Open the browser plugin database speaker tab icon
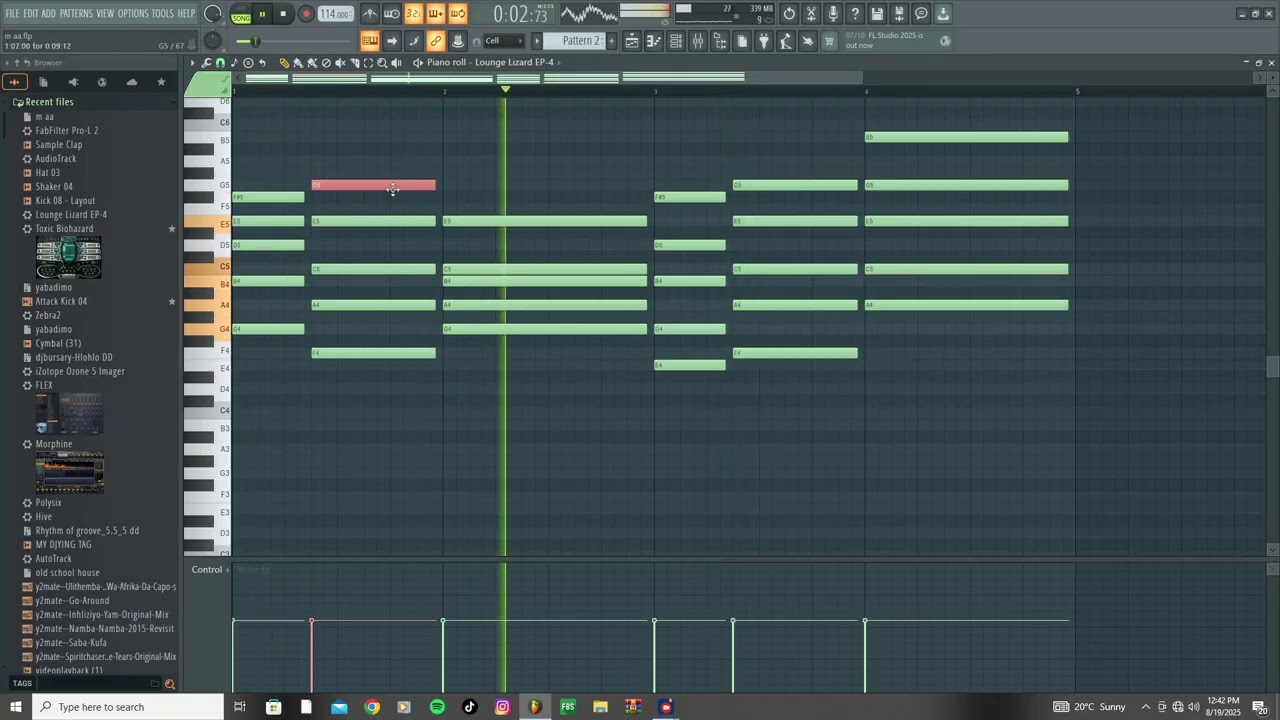This screenshot has height=720, width=1280. (x=72, y=82)
